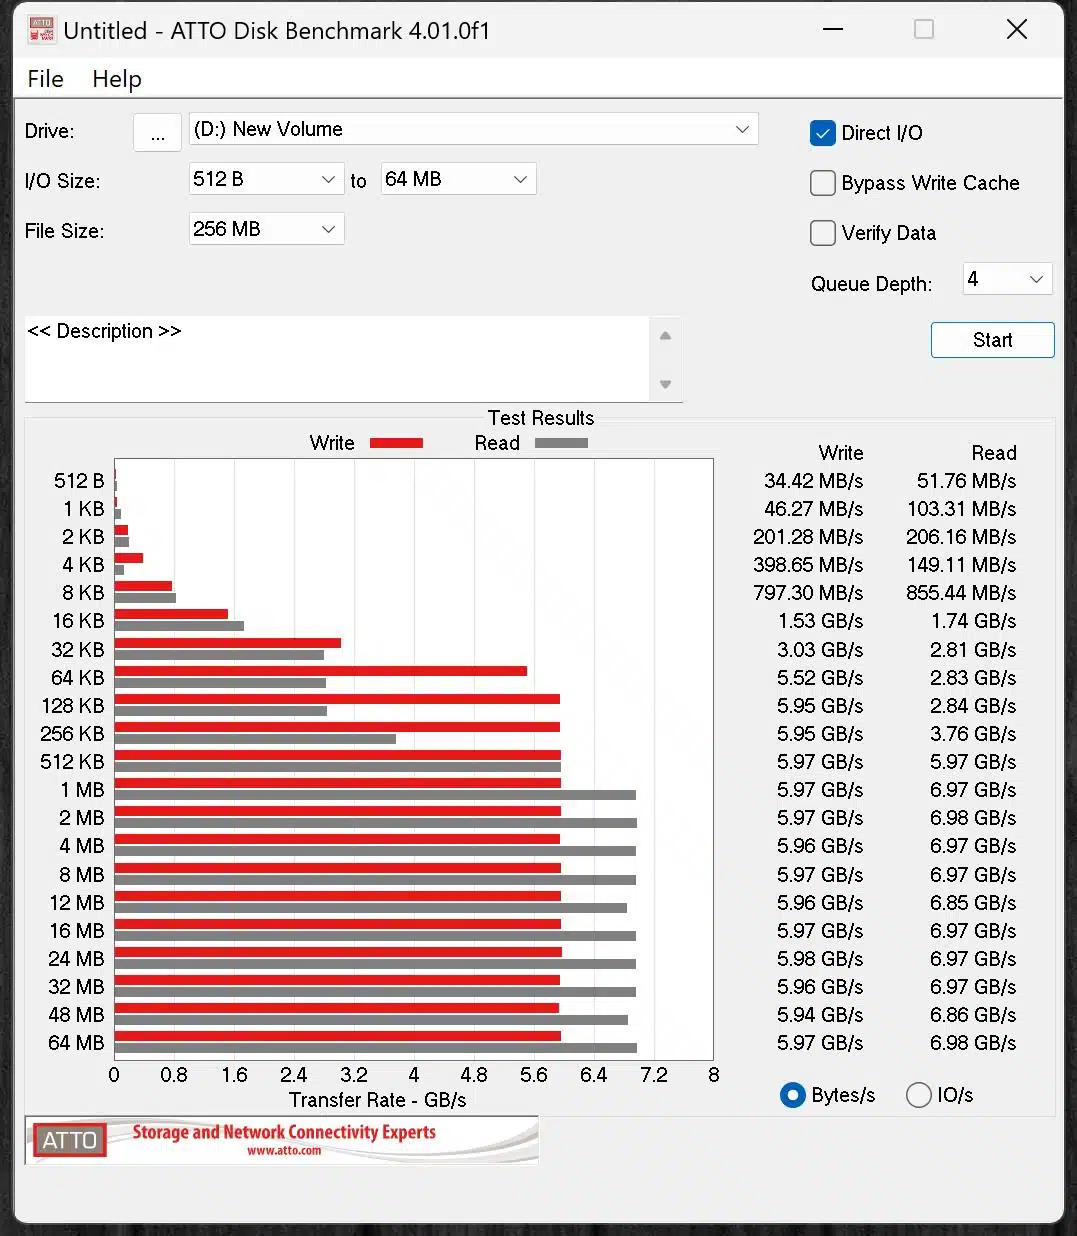Click the ATTO app icon in title bar
The image size is (1077, 1236).
pos(41,30)
